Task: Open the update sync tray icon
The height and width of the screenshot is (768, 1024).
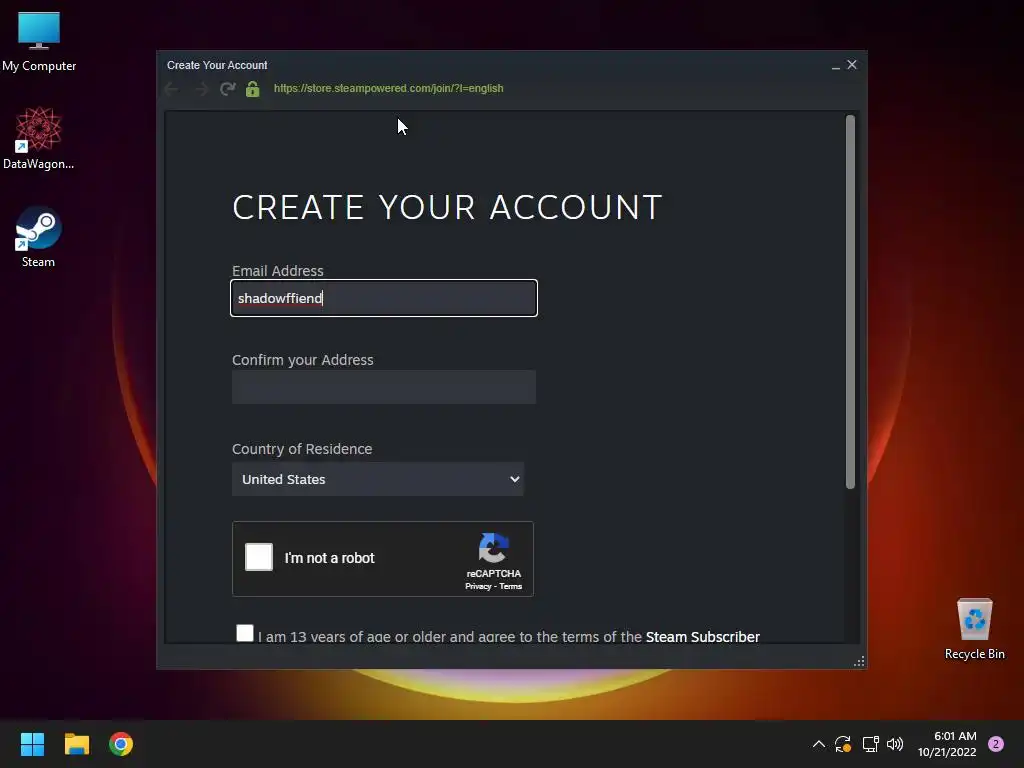Action: click(x=843, y=744)
